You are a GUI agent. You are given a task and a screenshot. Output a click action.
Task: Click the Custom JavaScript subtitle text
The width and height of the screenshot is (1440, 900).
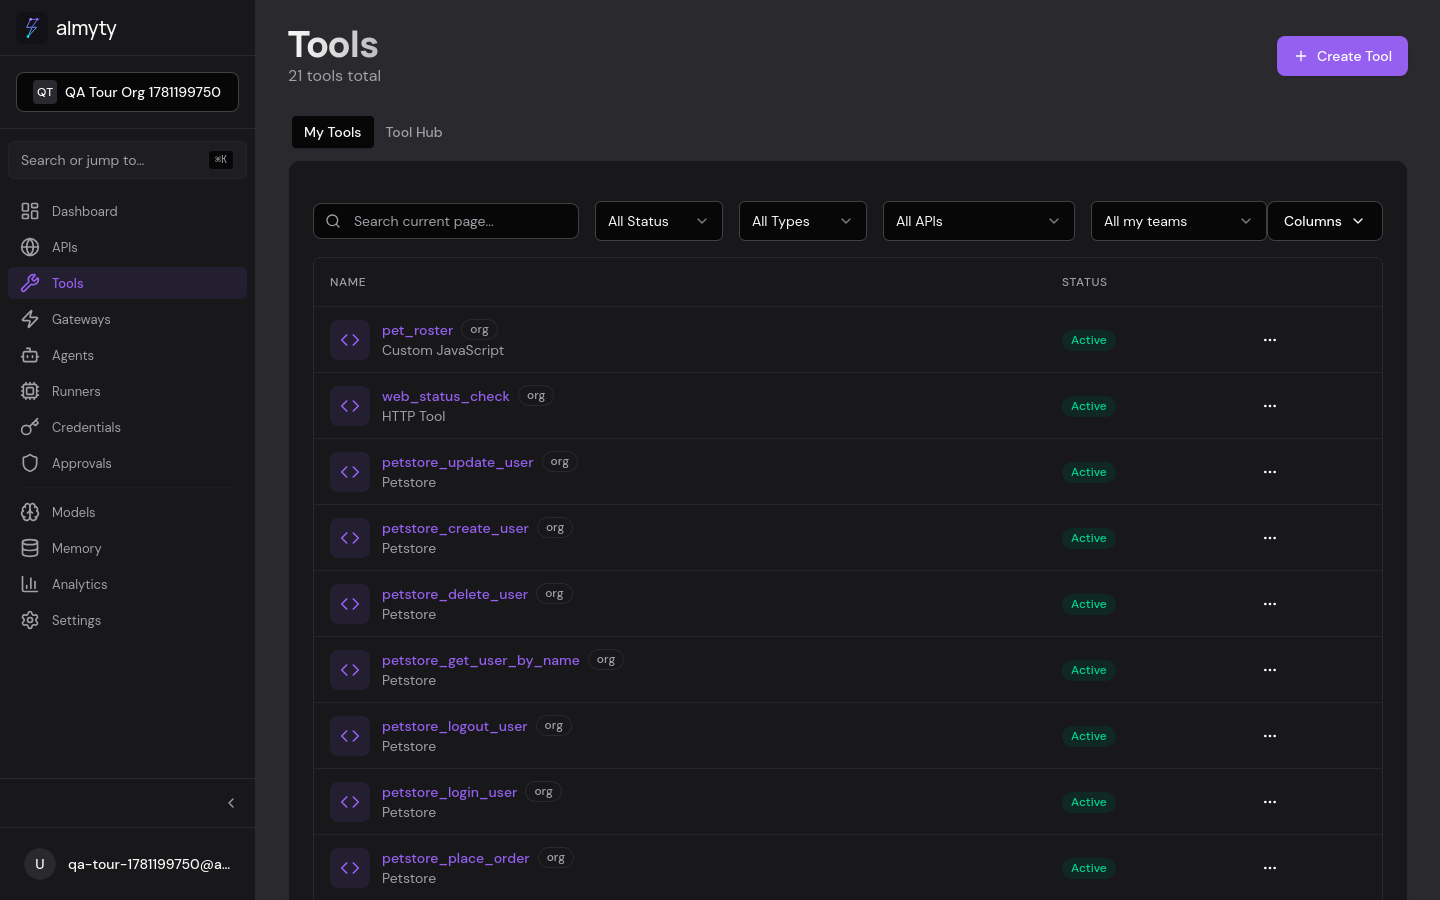point(442,350)
